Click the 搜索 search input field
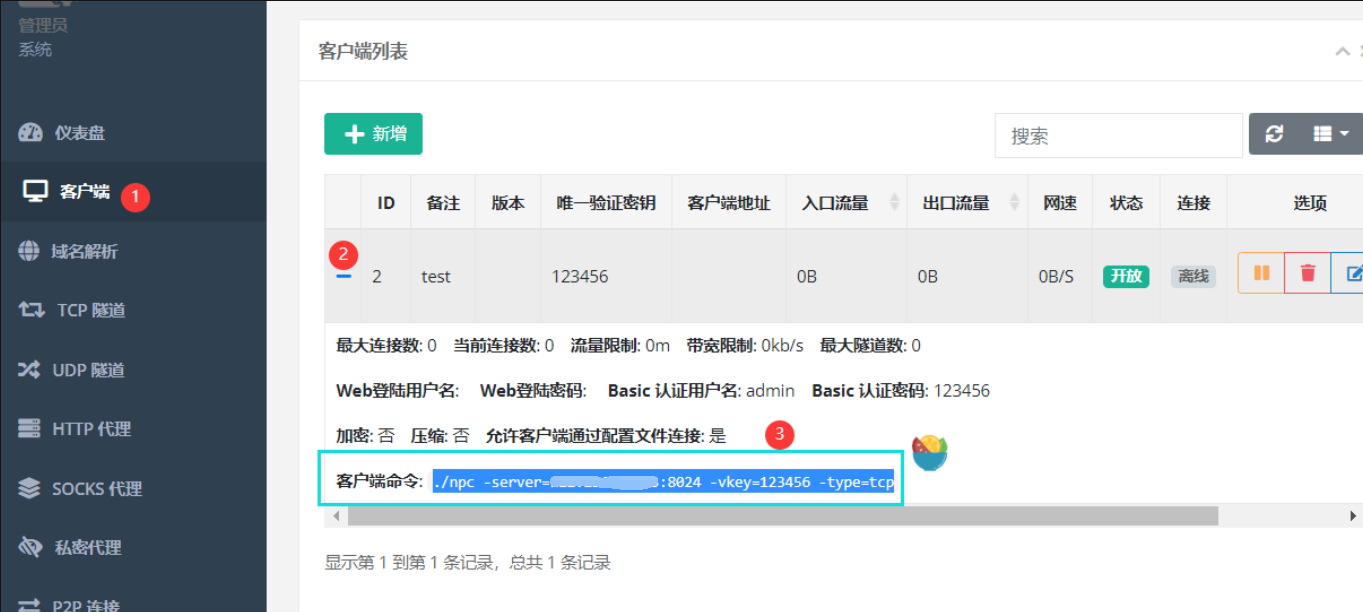This screenshot has height=612, width=1363. pos(1118,135)
